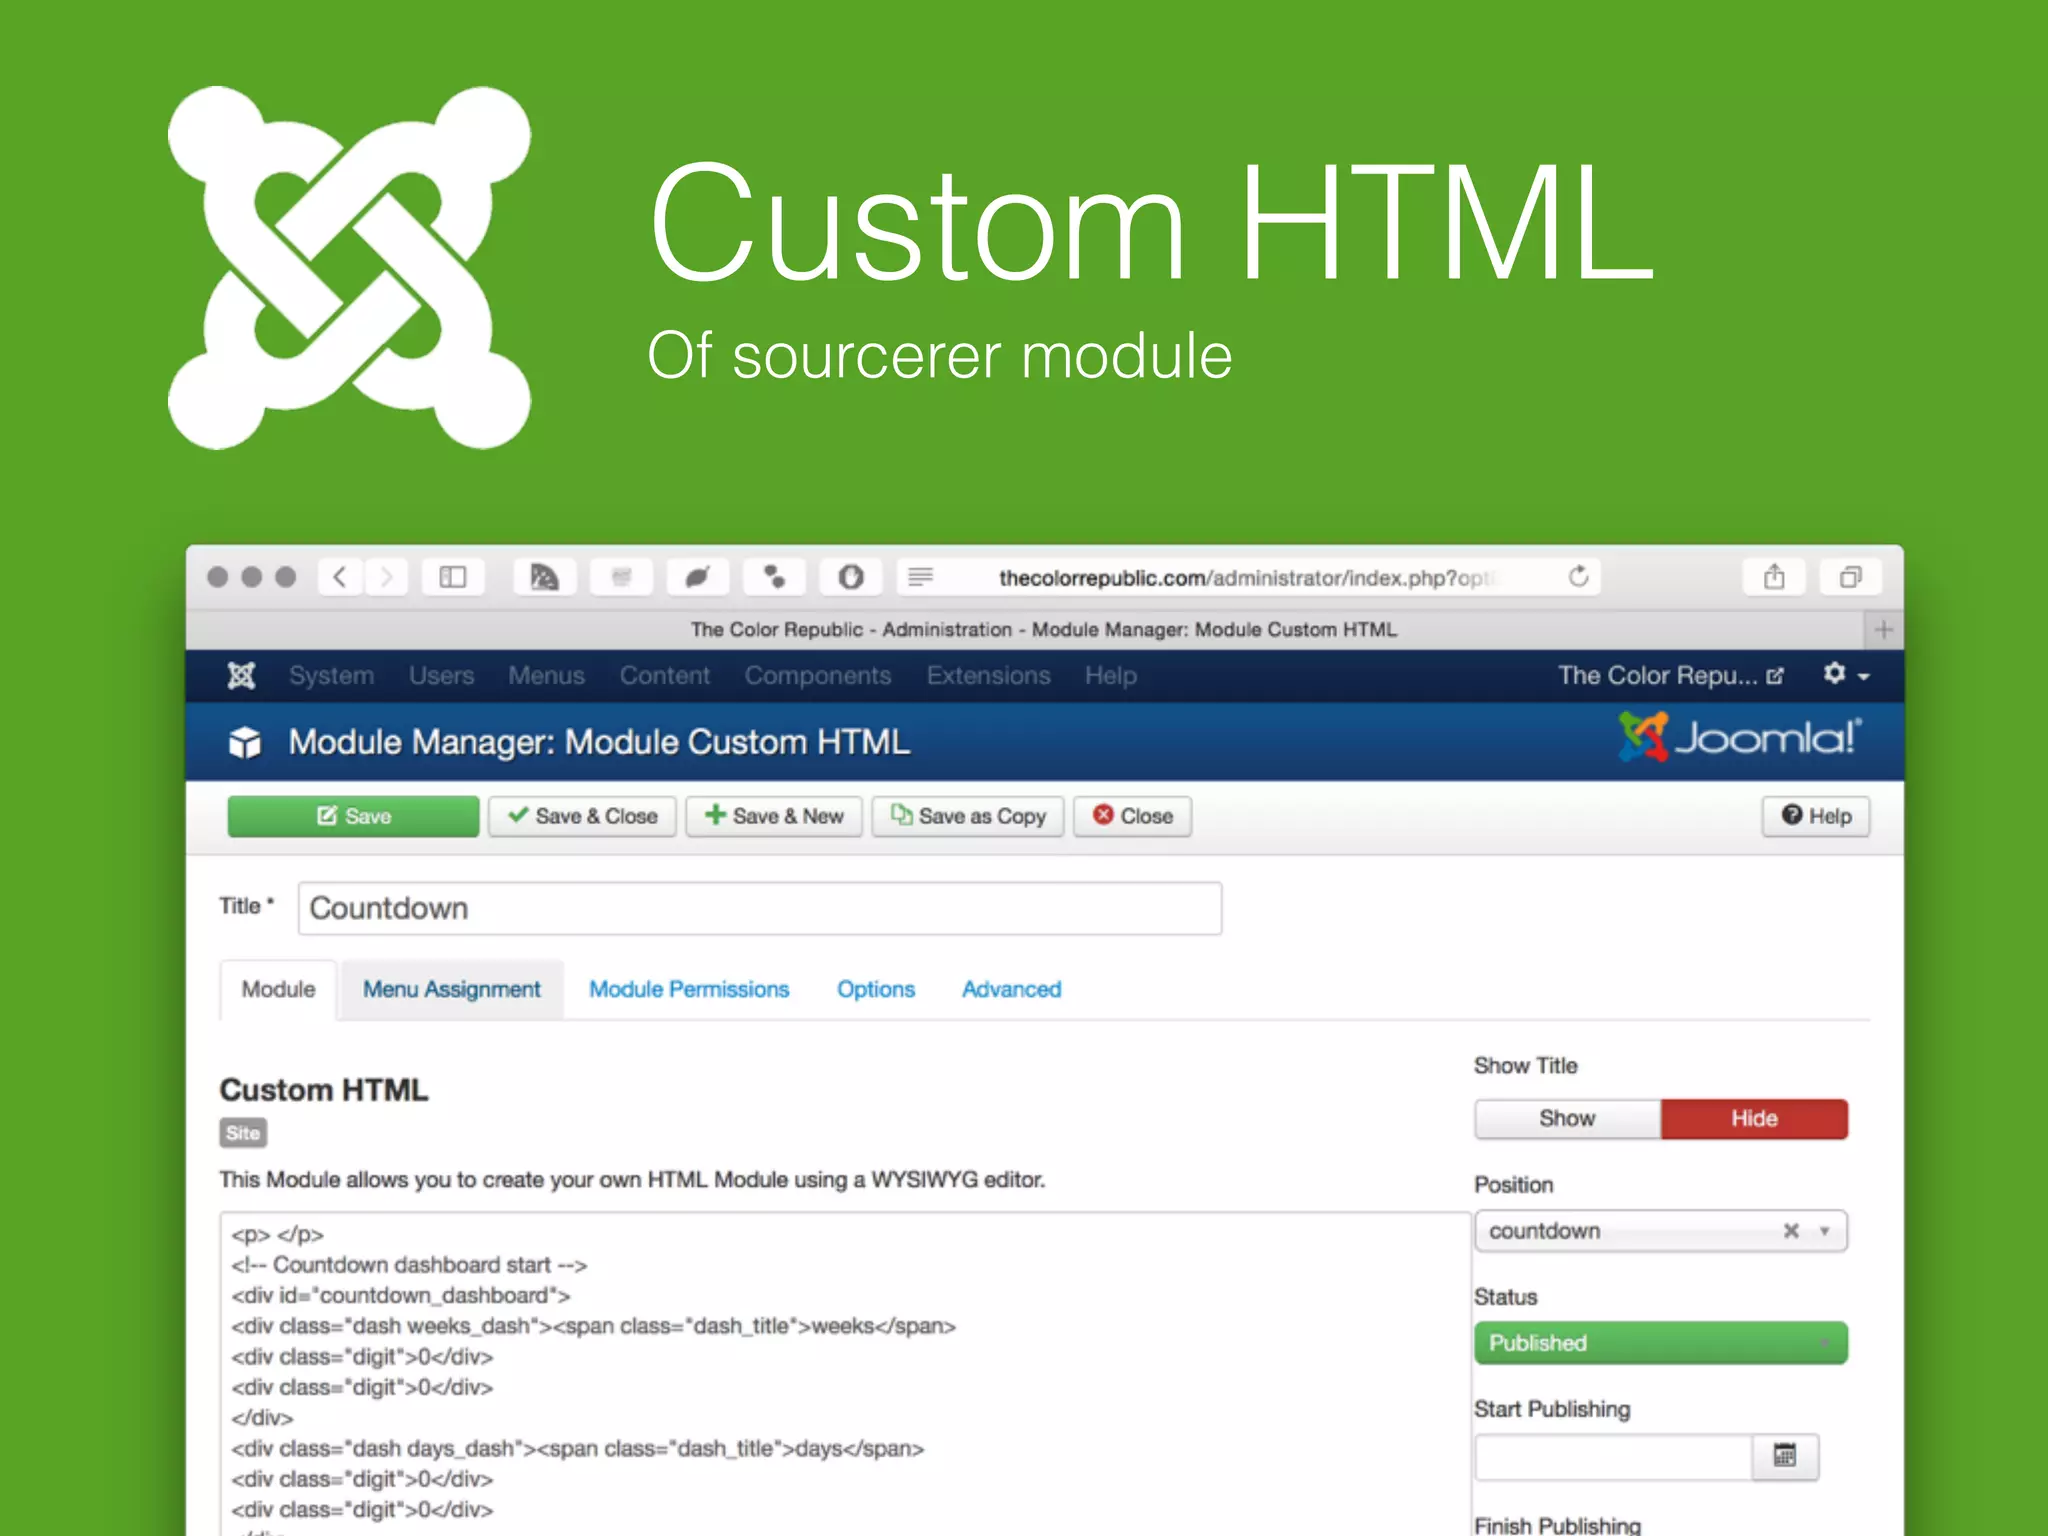Click the circular shield extension icon in toolbar
2048x1536 pixels.
[x=851, y=577]
